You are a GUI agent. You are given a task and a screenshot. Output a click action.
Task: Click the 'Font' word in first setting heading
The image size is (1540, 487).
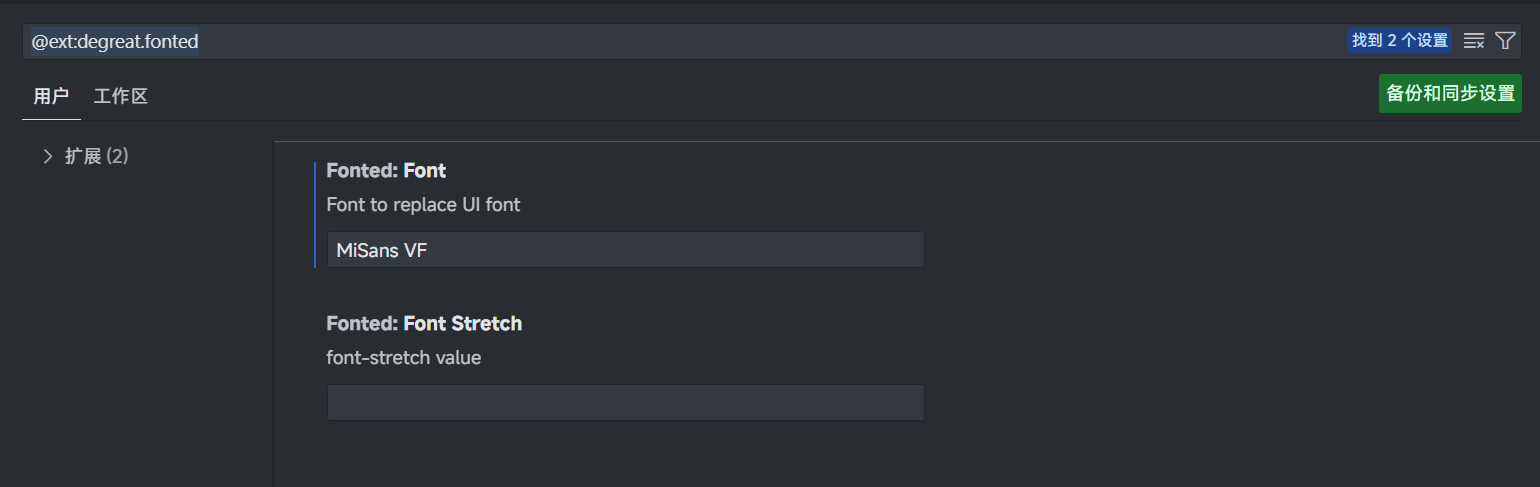(425, 171)
